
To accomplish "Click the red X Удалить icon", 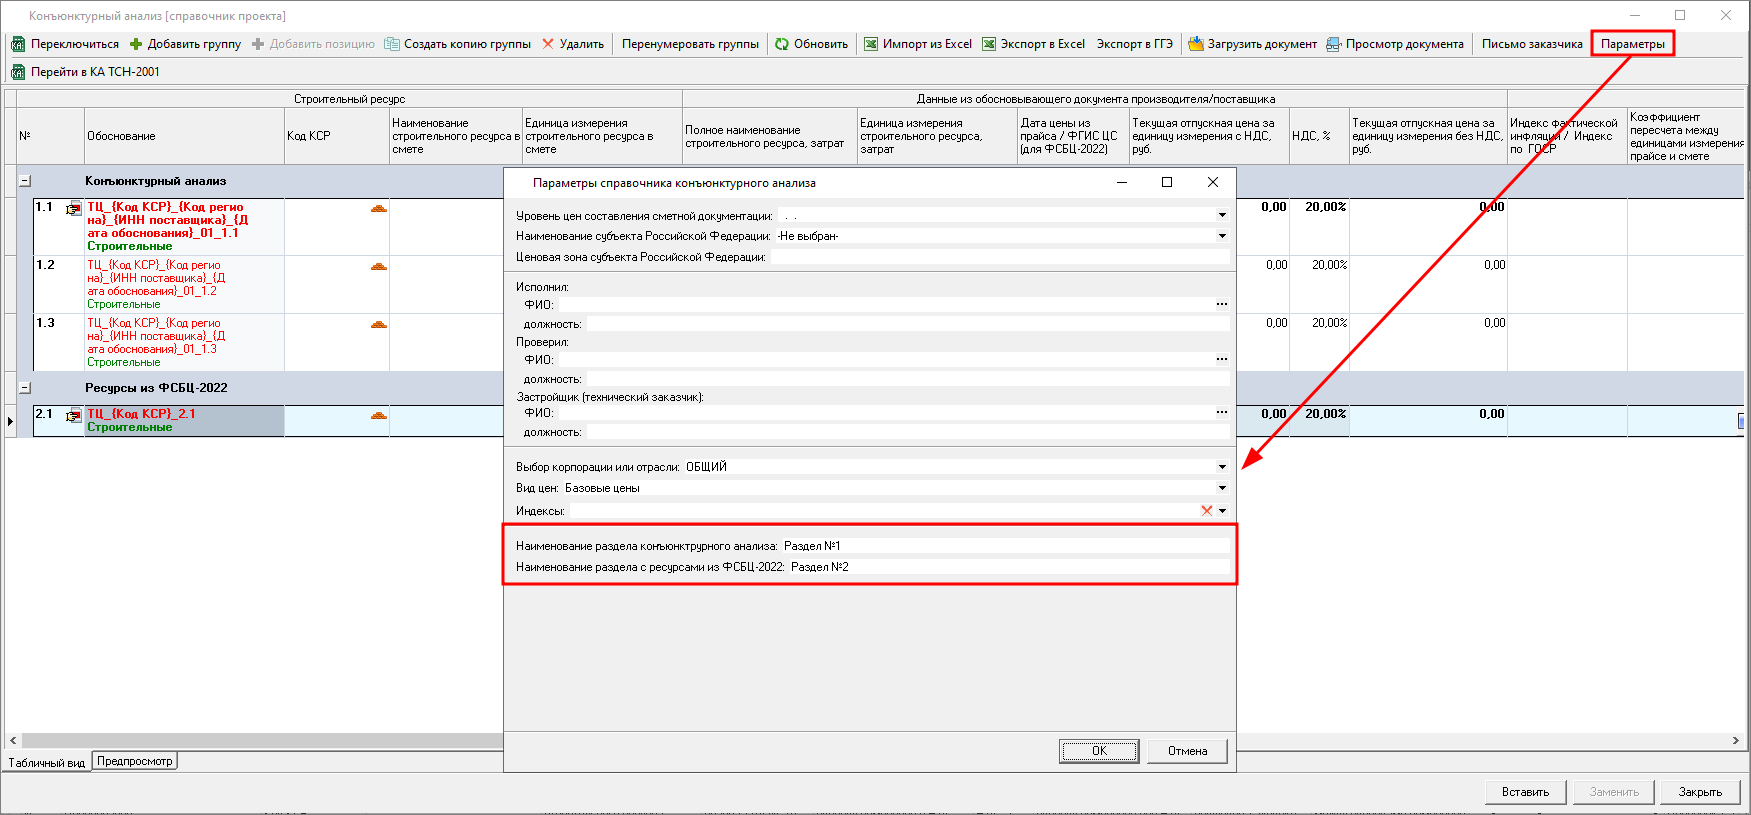I will (x=548, y=44).
